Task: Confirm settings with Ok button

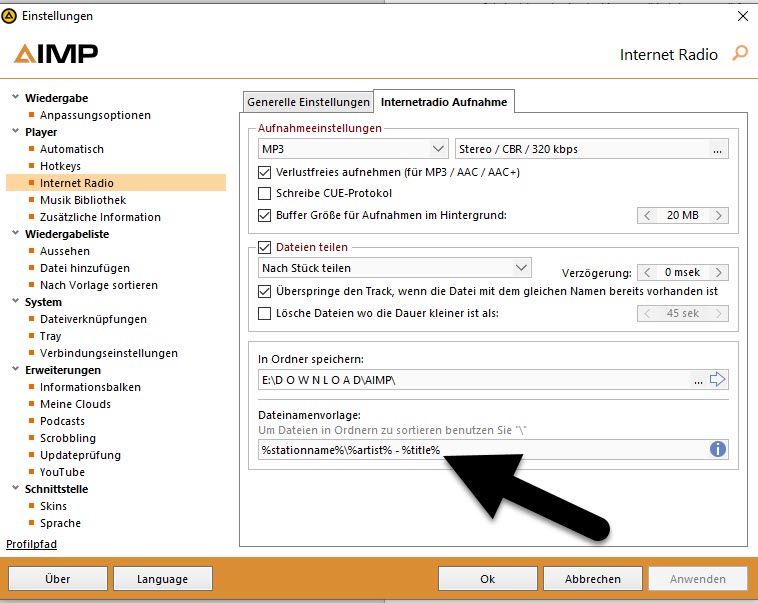Action: (487, 579)
